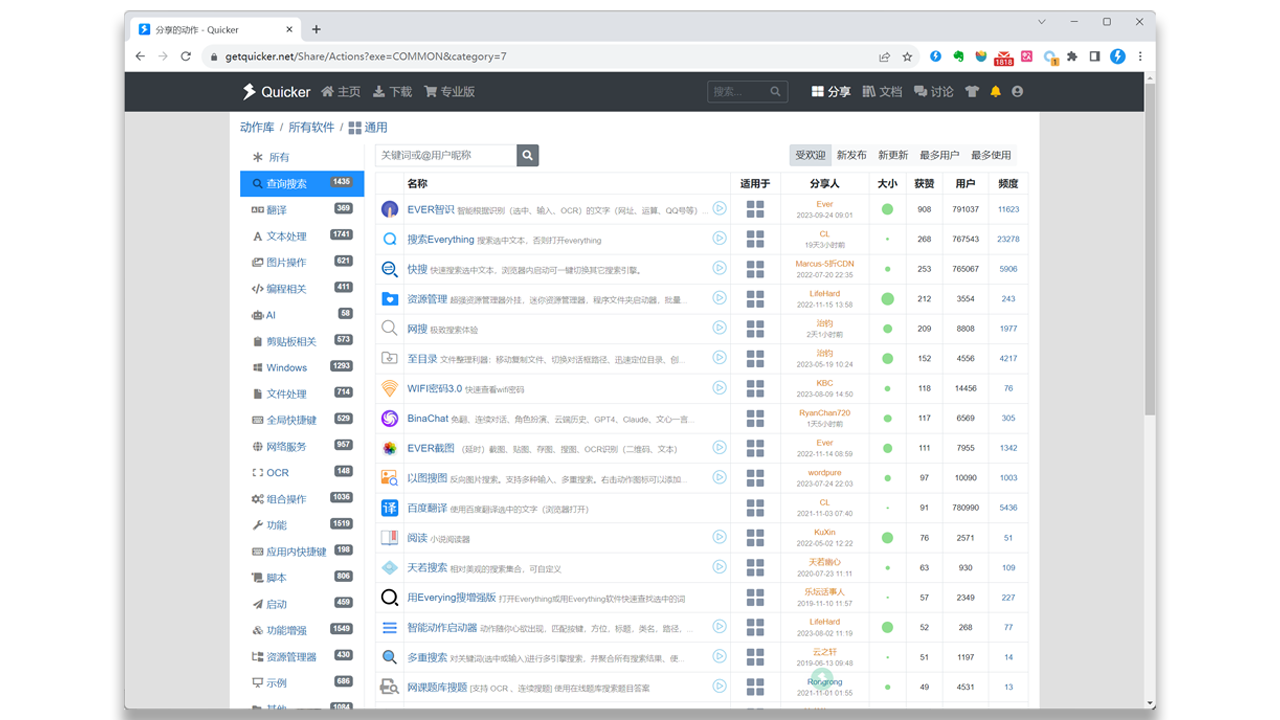This screenshot has width=1280, height=720.
Task: Click the notification bell icon in the navbar
Action: point(994,91)
